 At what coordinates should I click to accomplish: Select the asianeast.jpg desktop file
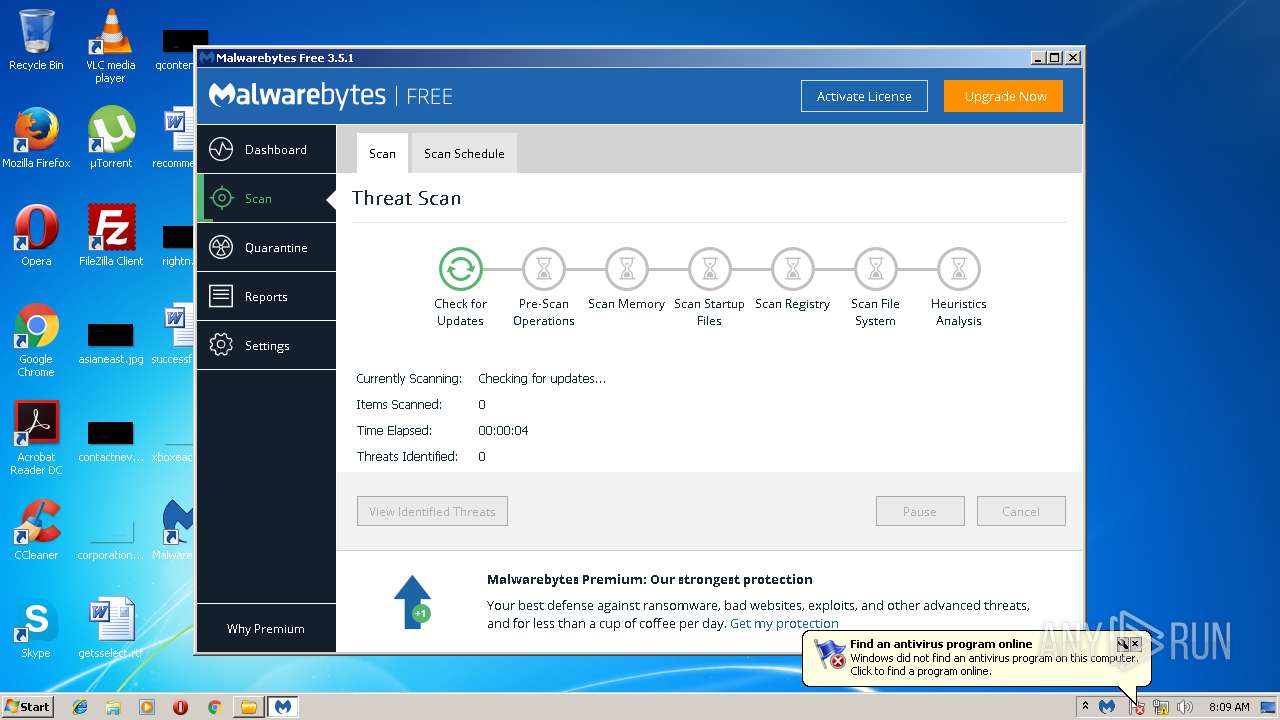coord(111,344)
